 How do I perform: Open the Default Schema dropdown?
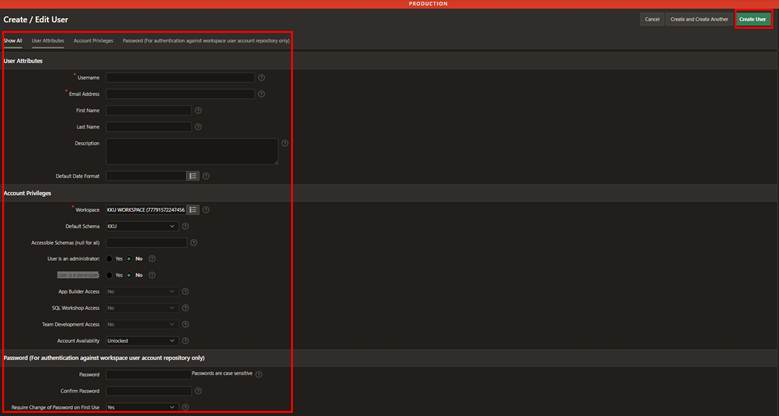tap(142, 226)
